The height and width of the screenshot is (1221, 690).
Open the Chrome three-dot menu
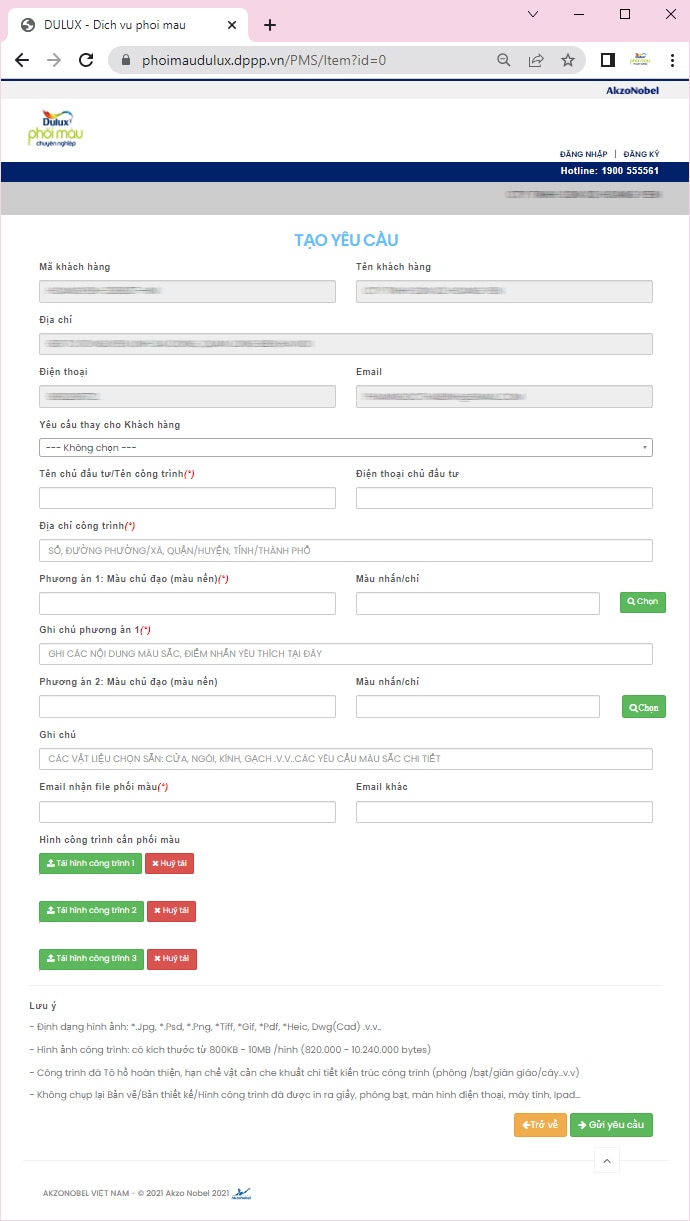tap(671, 60)
